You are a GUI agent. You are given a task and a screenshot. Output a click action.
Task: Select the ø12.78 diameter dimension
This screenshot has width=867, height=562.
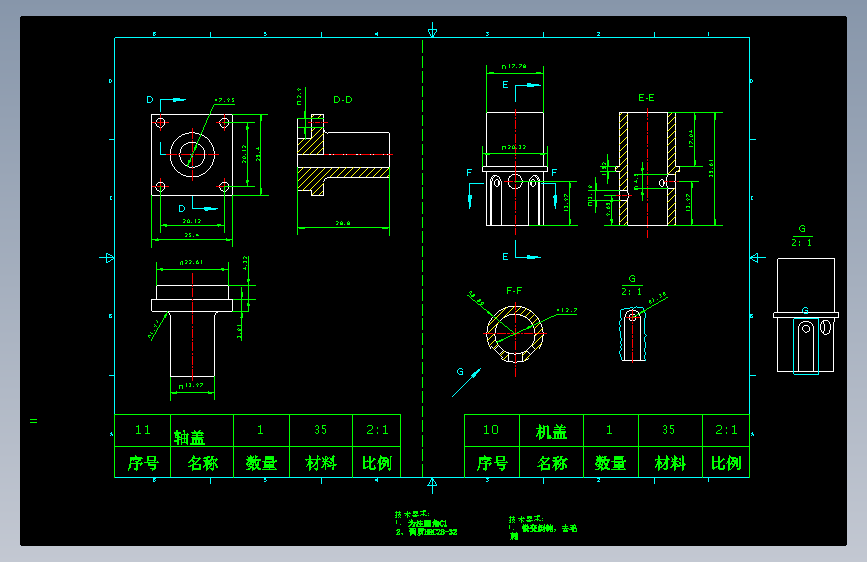[x=514, y=66]
